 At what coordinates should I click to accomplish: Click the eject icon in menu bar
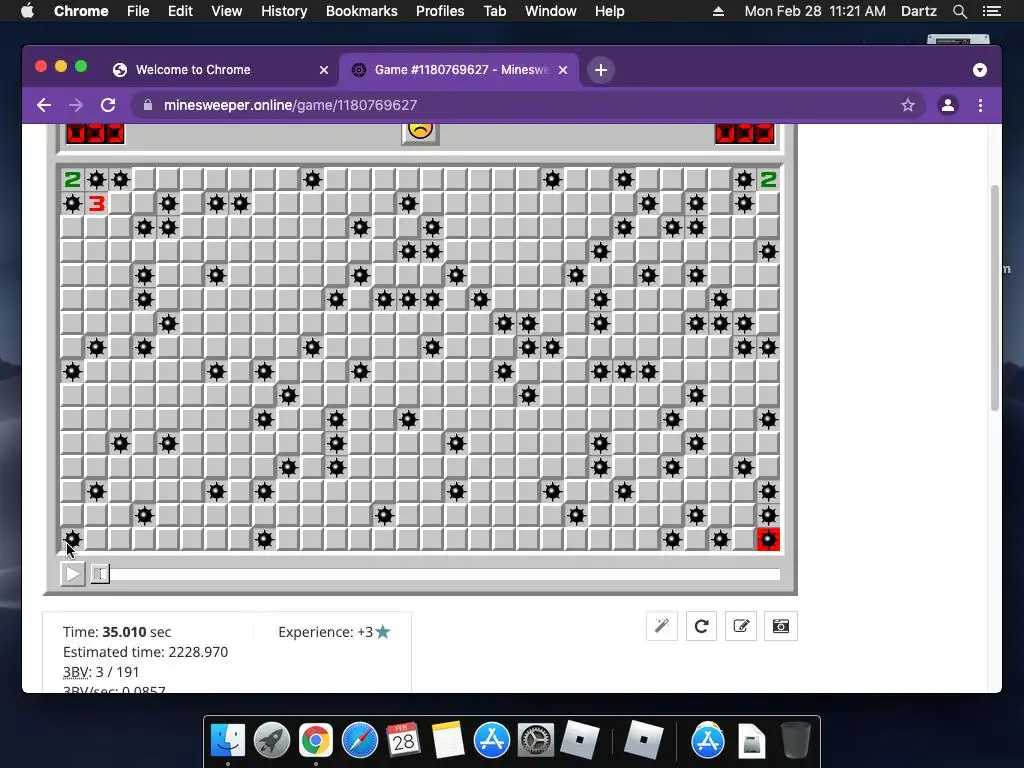point(718,11)
